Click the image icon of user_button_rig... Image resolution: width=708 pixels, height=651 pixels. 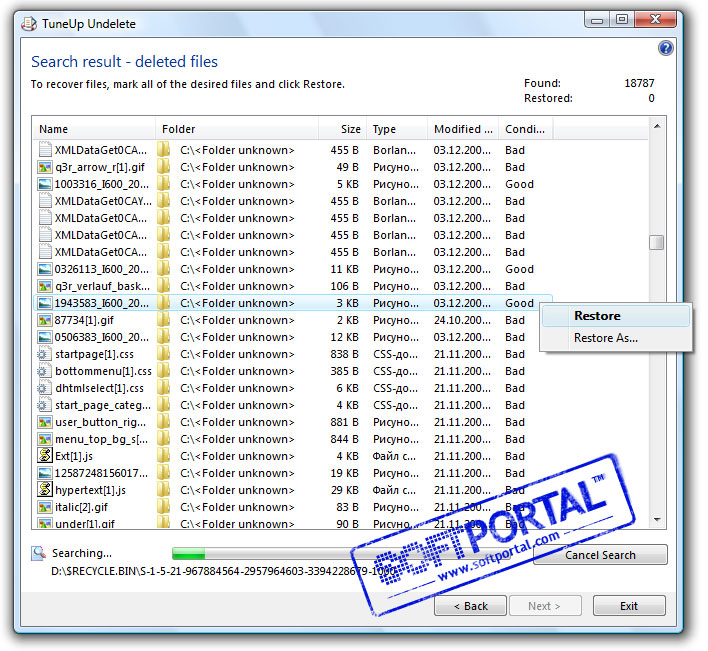click(44, 423)
